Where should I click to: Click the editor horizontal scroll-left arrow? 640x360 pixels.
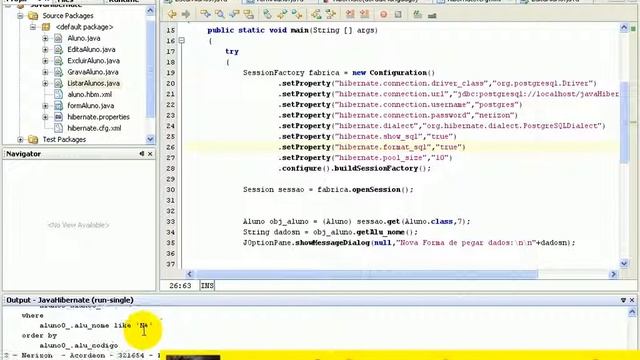(x=189, y=274)
